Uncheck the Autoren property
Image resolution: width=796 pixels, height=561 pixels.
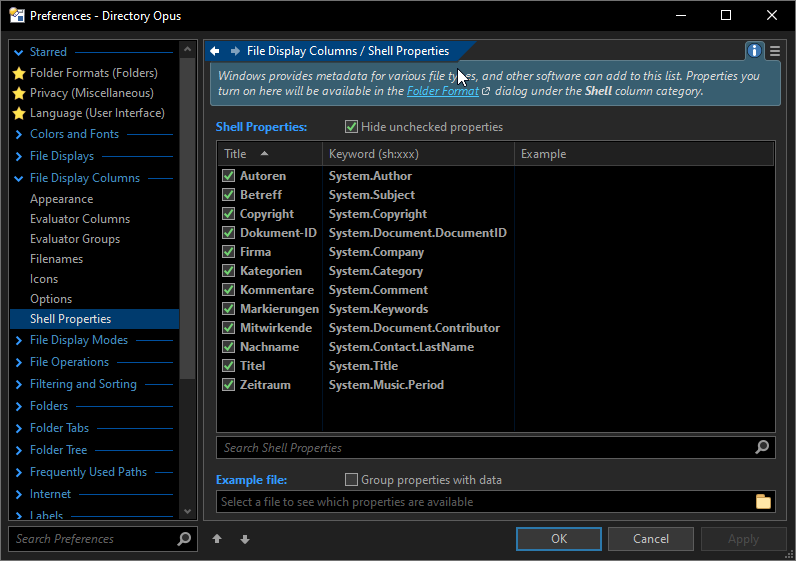(x=228, y=176)
